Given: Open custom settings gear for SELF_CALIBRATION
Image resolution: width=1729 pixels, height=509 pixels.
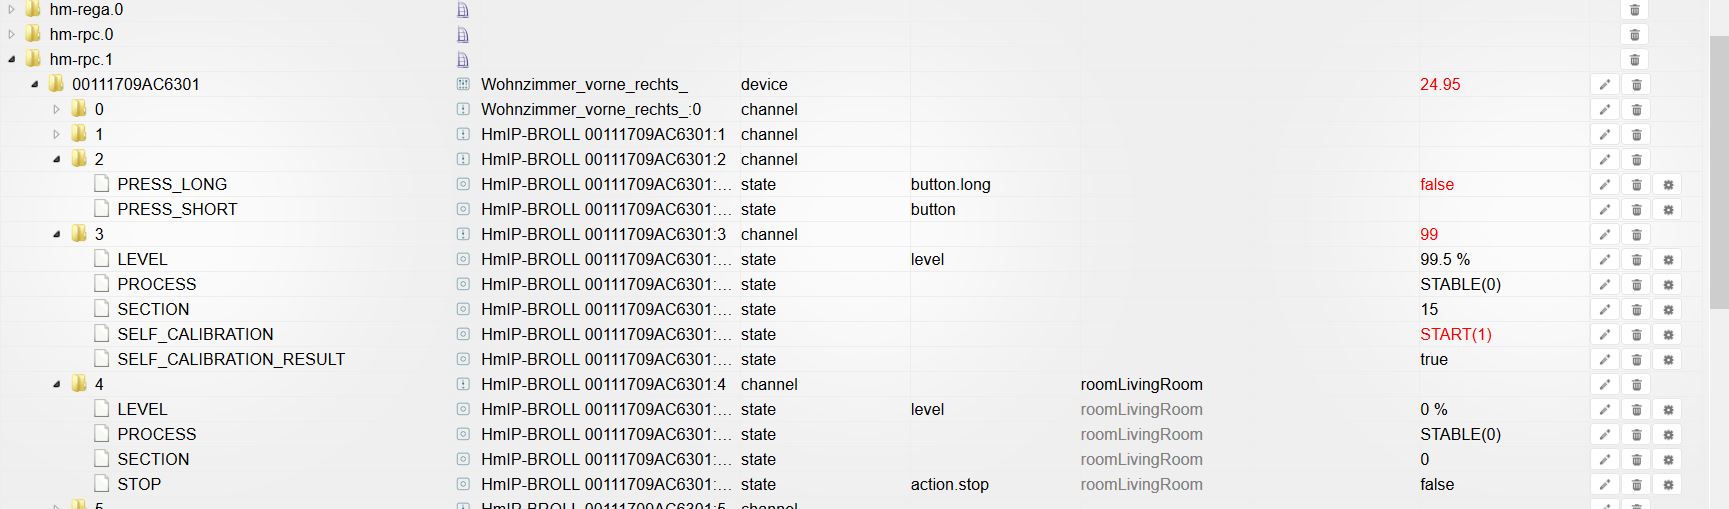Looking at the screenshot, I should (x=1668, y=335).
